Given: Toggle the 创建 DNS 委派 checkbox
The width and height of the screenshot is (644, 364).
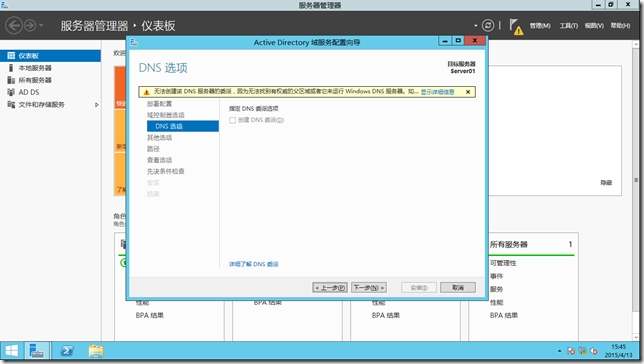Looking at the screenshot, I should pyautogui.click(x=232, y=120).
